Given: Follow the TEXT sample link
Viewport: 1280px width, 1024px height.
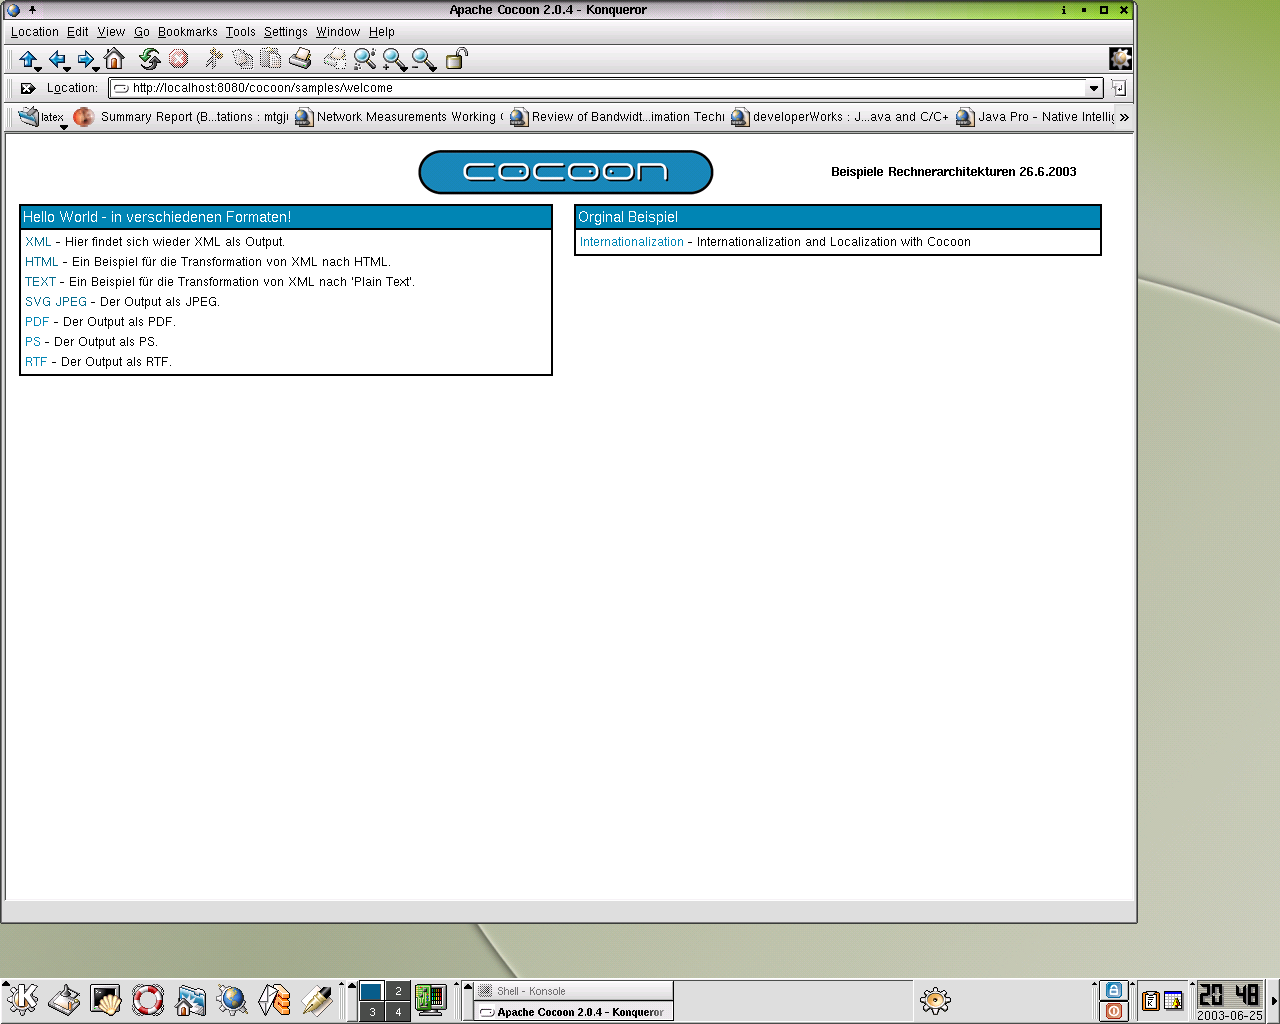Looking at the screenshot, I should (41, 282).
